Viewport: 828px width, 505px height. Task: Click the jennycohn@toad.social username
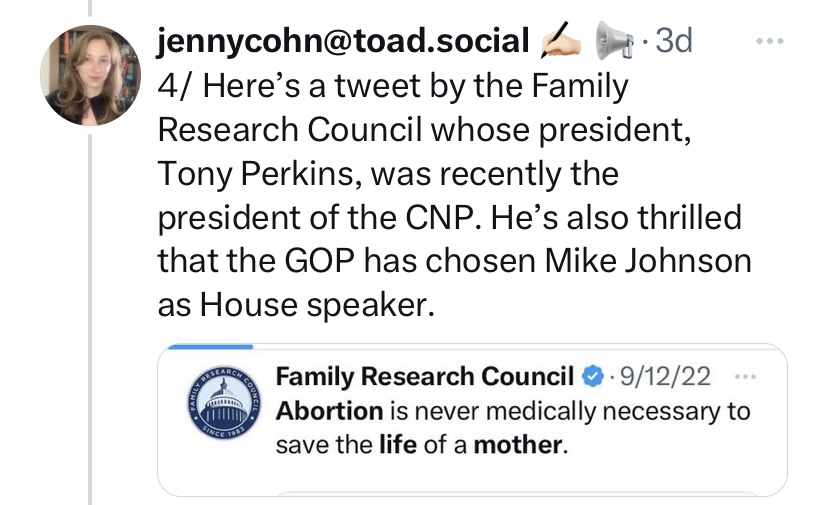pyautogui.click(x=343, y=41)
